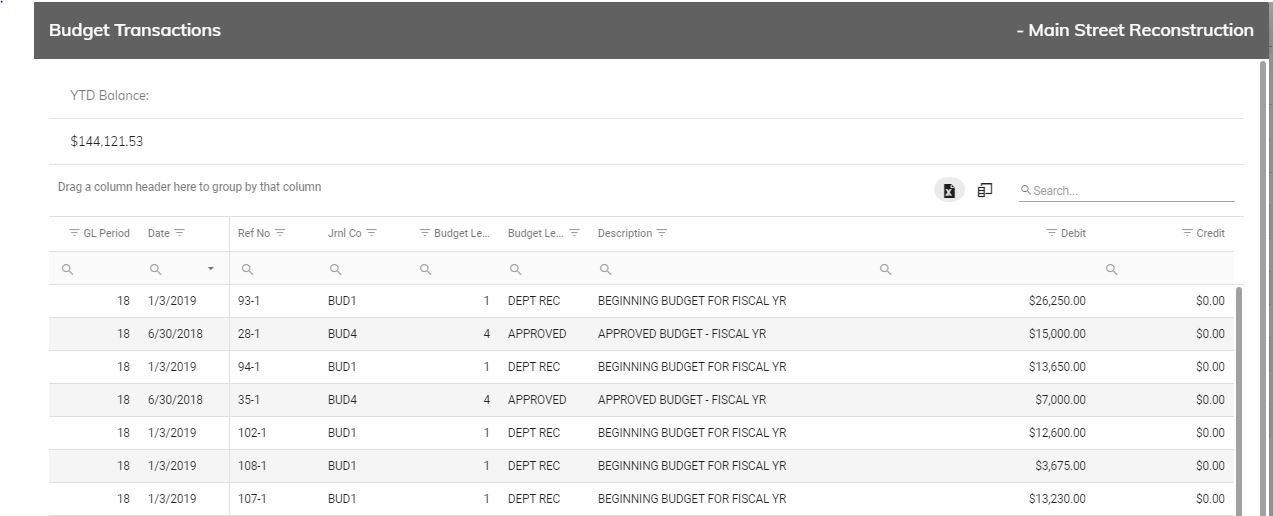
Task: Open the Date filter row dropdown arrow
Action: (211, 269)
